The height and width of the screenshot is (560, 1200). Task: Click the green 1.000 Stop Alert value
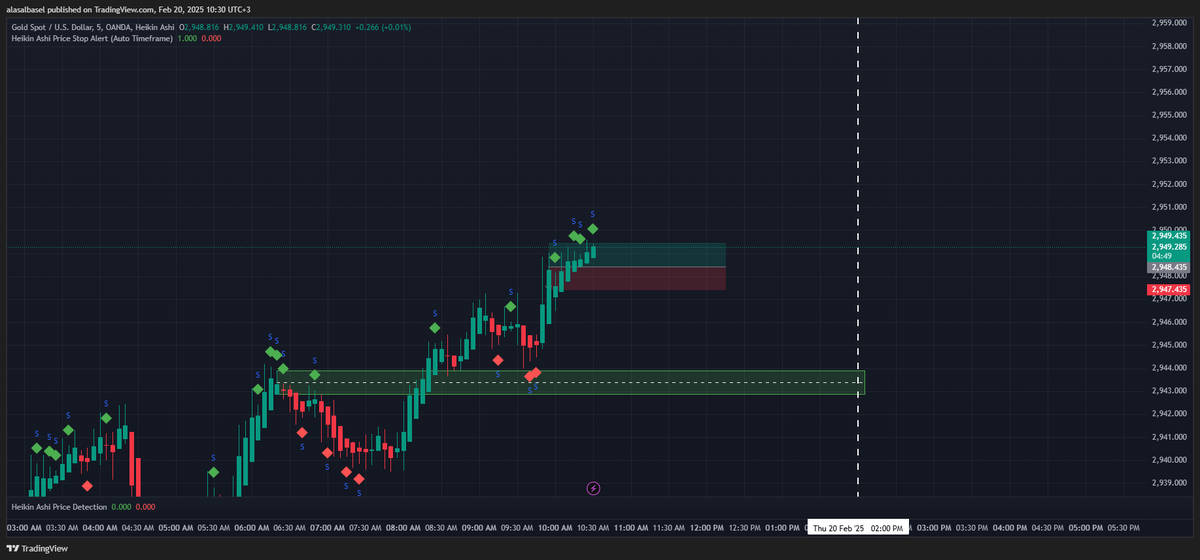(187, 38)
